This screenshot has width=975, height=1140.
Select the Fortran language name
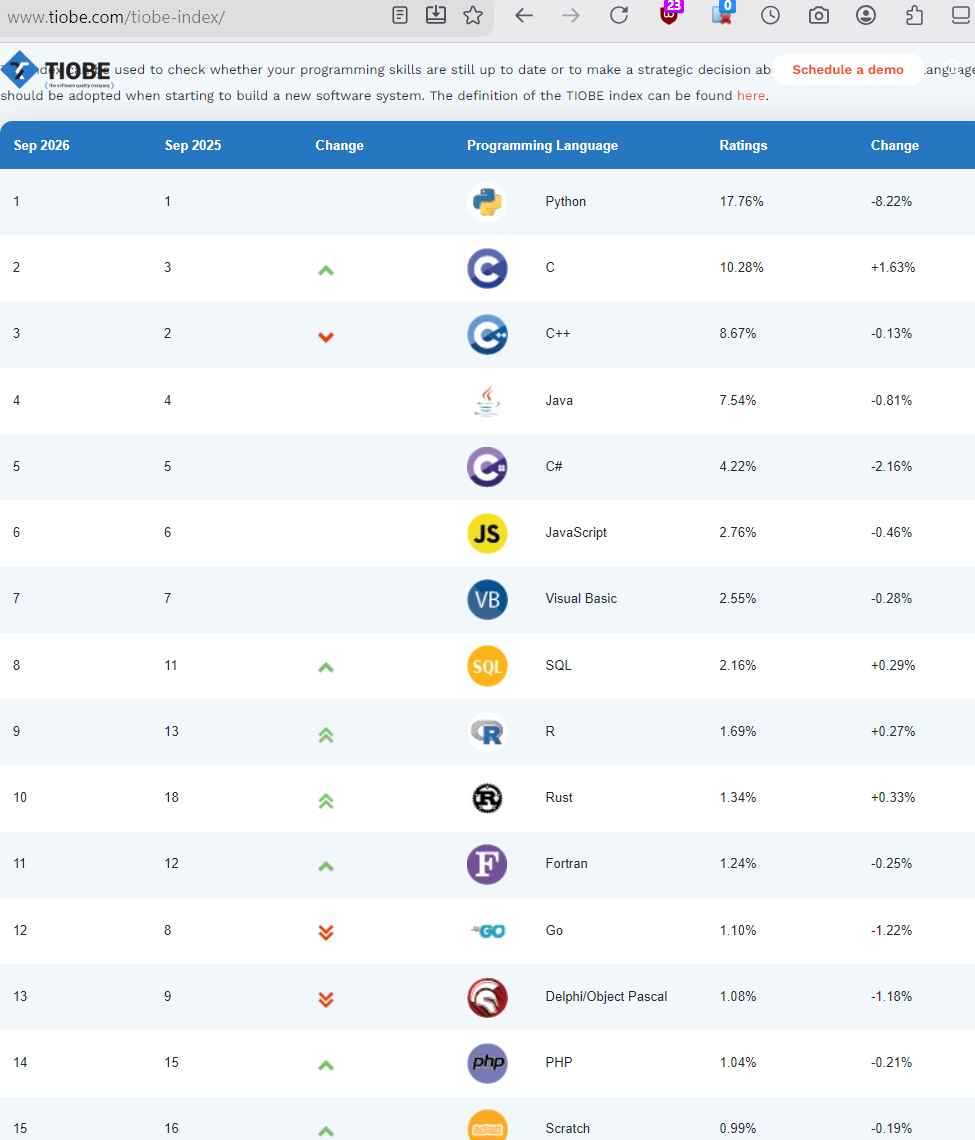[x=566, y=864]
